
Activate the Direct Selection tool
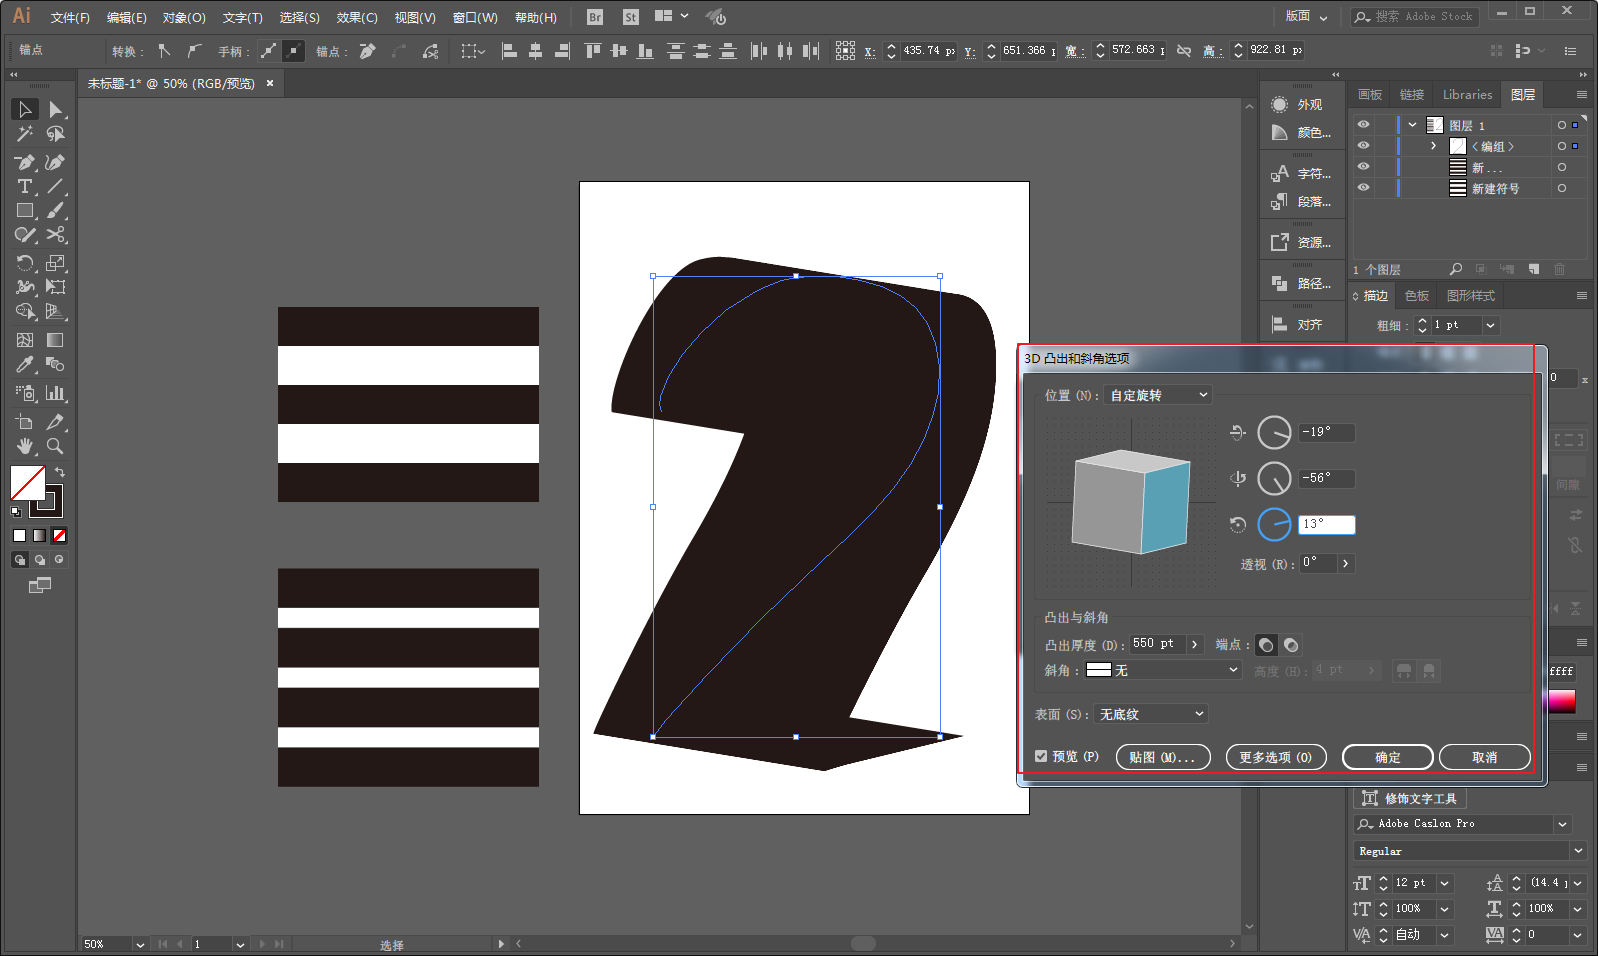tap(55, 109)
